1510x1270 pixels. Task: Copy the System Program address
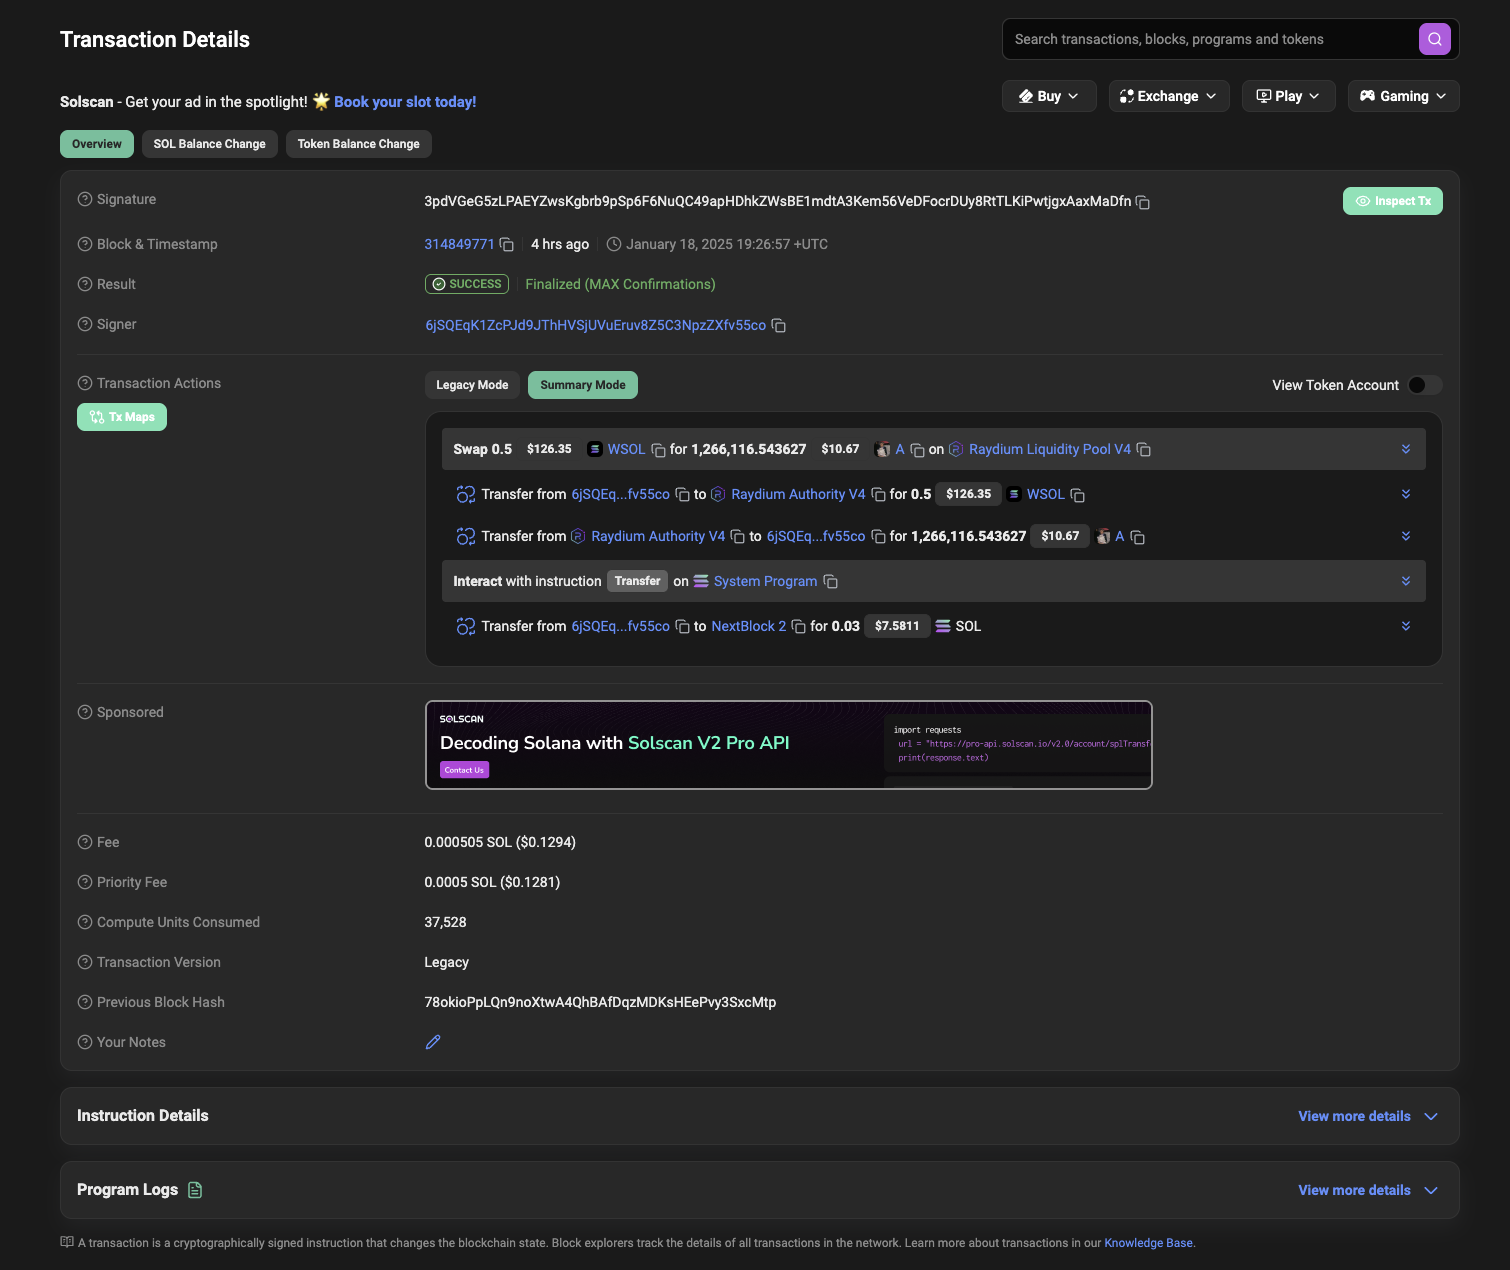click(830, 582)
